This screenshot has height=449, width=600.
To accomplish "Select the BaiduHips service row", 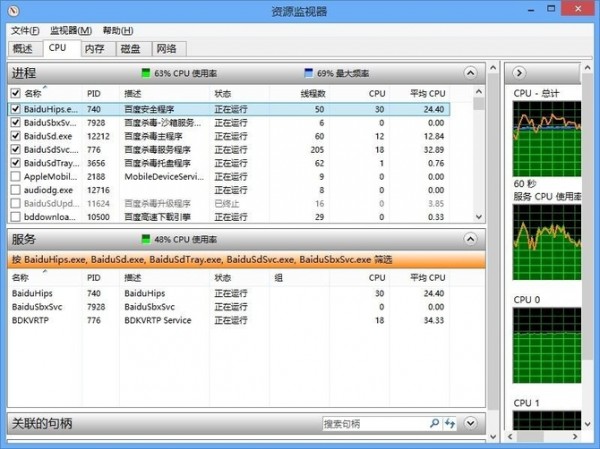I will [229, 293].
